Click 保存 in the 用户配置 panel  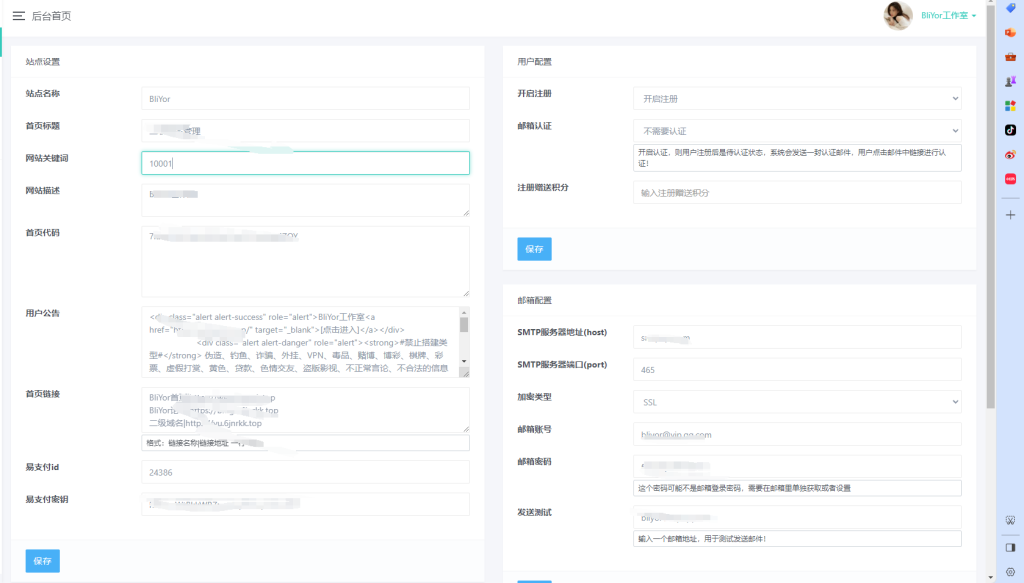pyautogui.click(x=534, y=249)
